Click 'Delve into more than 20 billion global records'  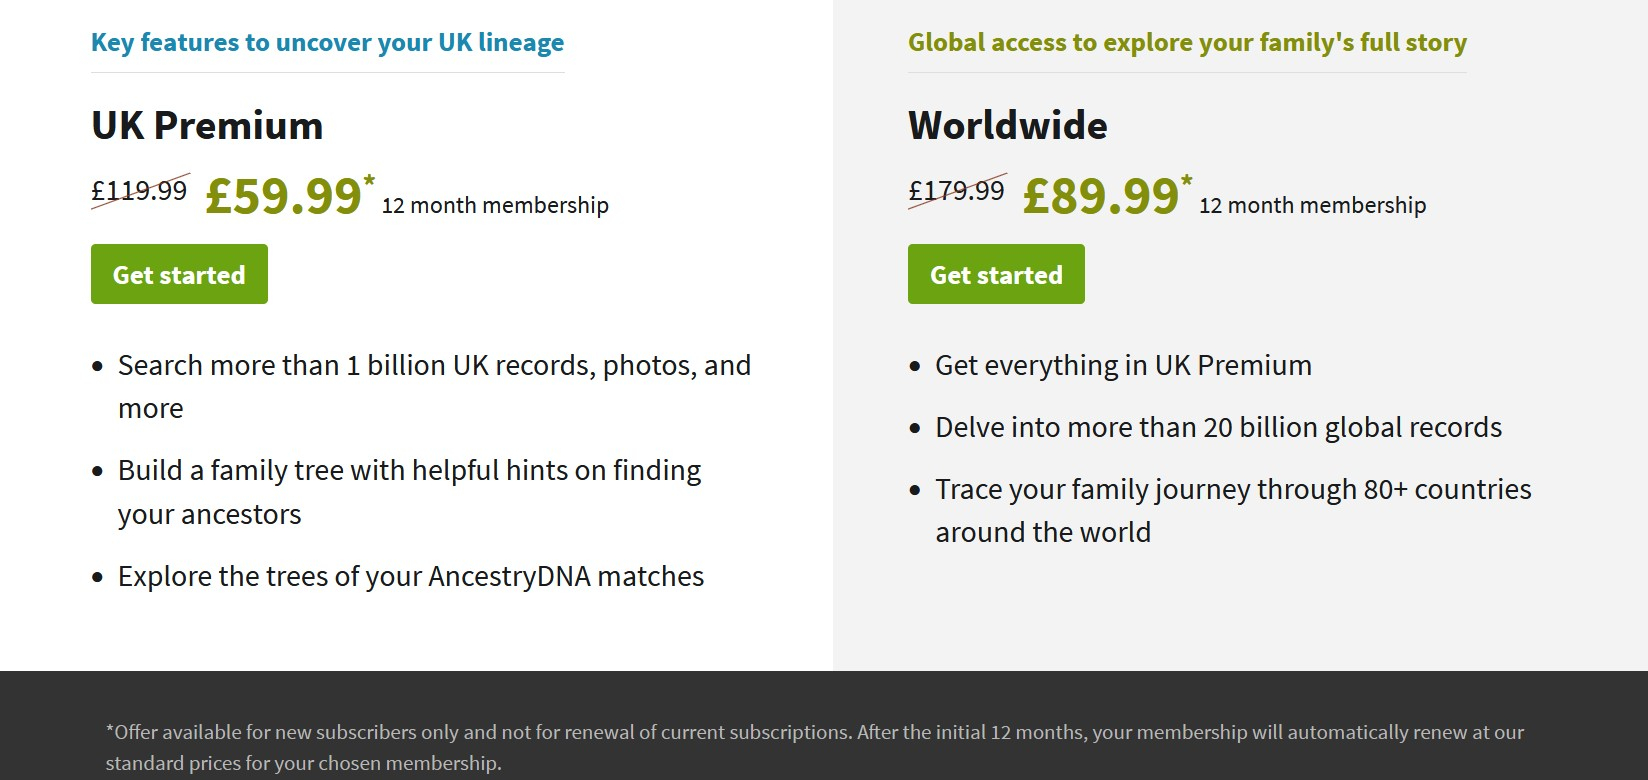point(1218,427)
